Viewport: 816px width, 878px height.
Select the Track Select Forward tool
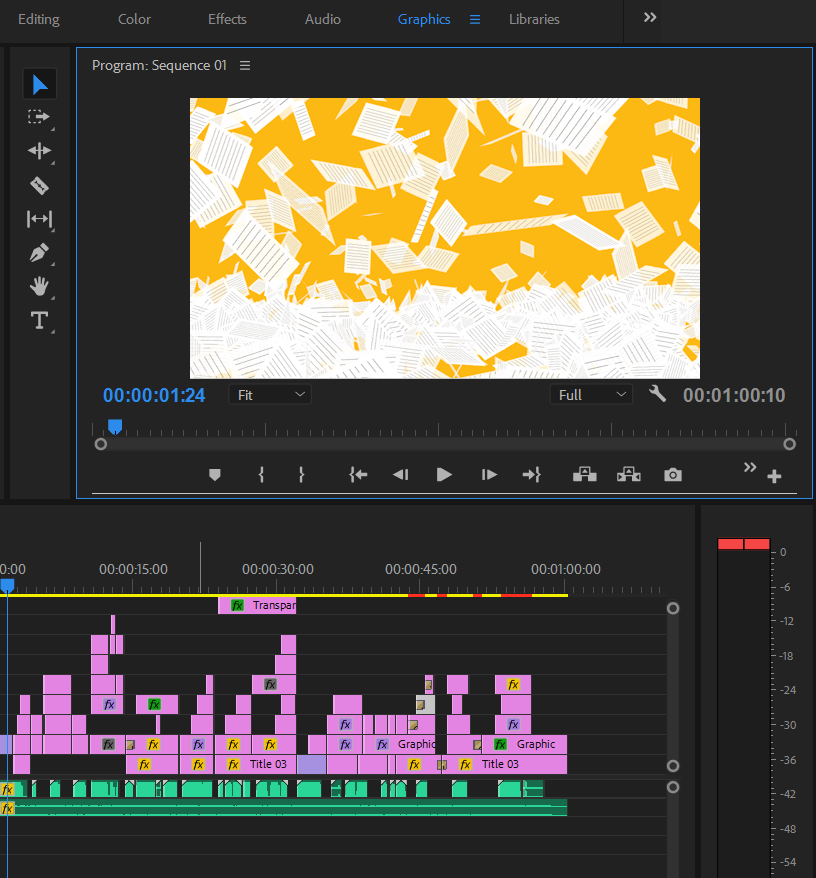click(x=39, y=117)
